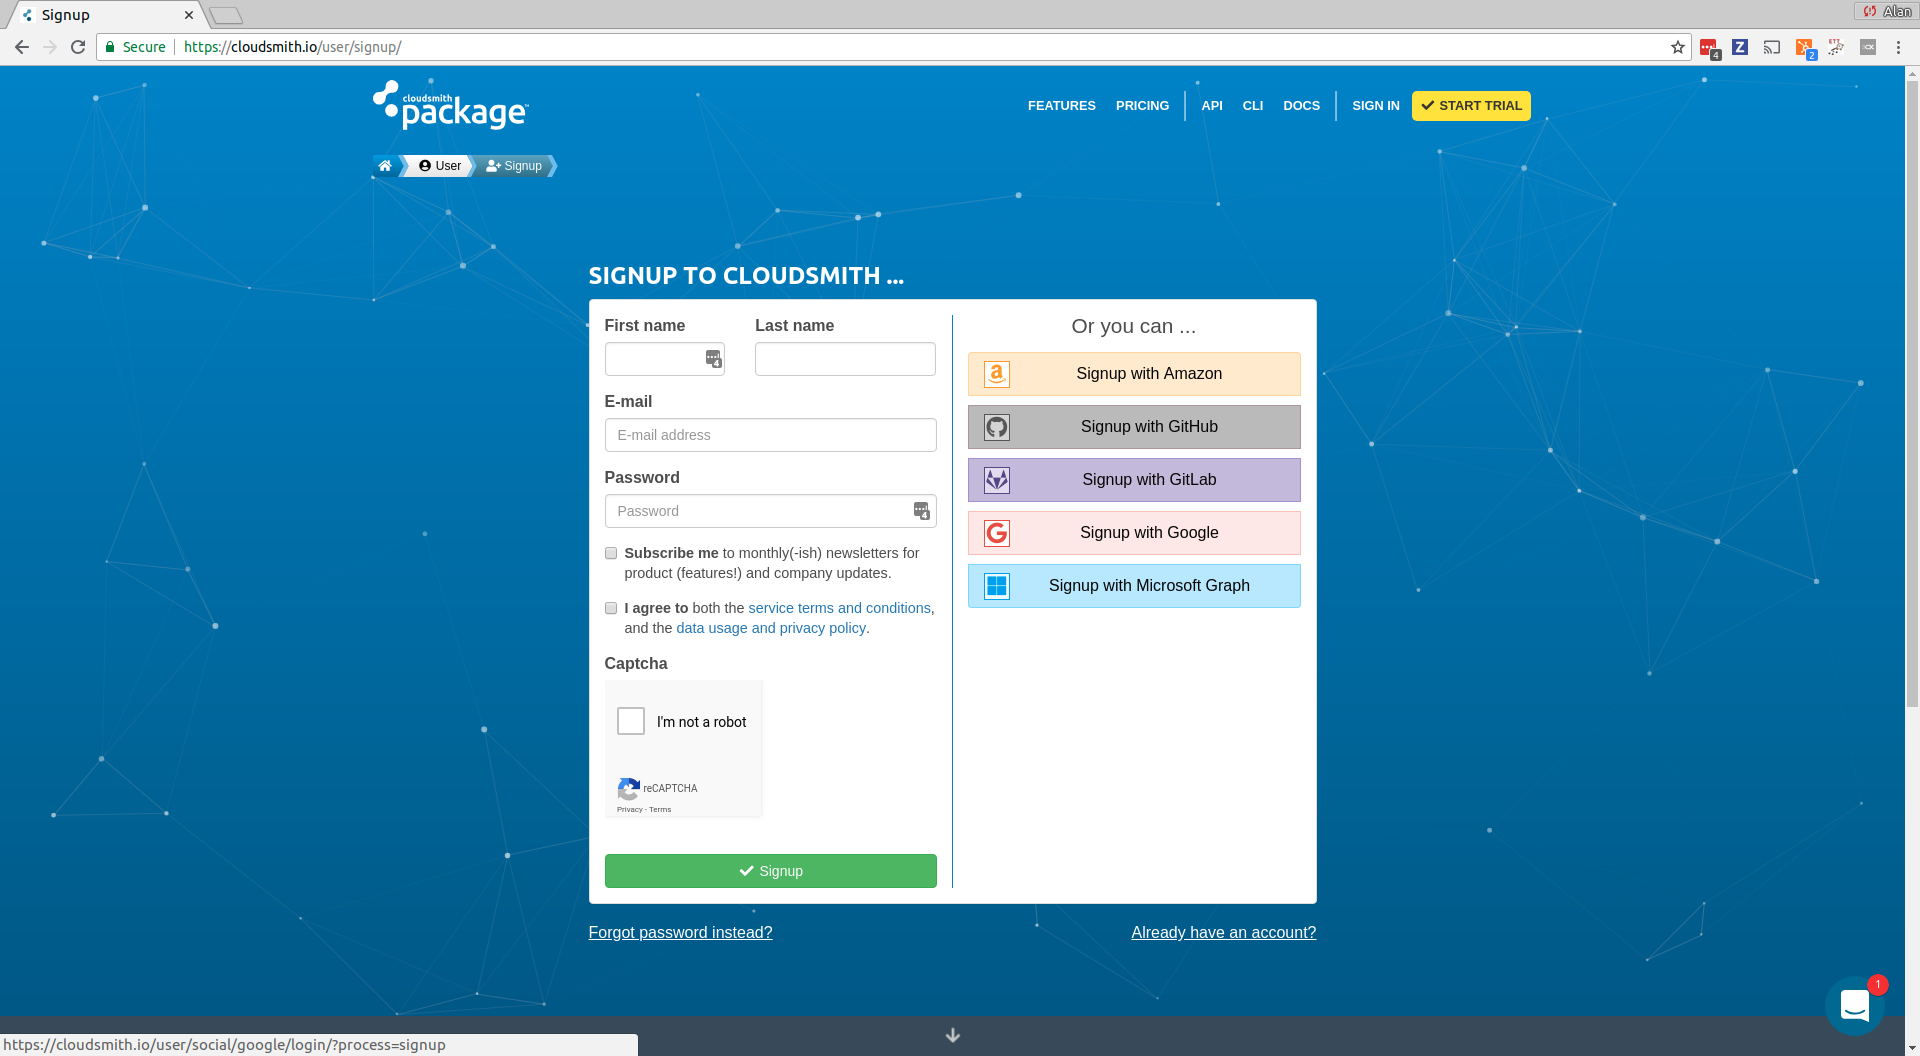The width and height of the screenshot is (1920, 1056).
Task: Click the gray extension icon before the Chrome menu
Action: (1868, 47)
